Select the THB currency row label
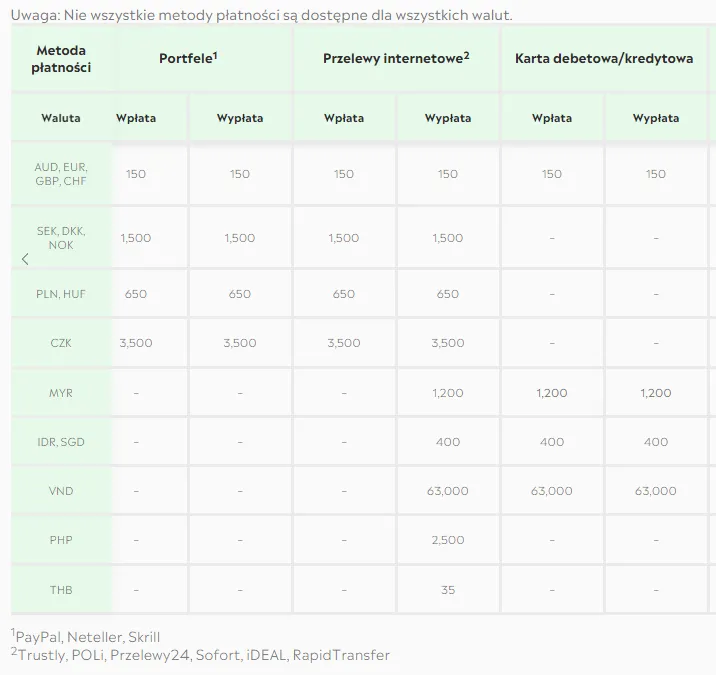Image resolution: width=716 pixels, height=675 pixels. coord(61,590)
